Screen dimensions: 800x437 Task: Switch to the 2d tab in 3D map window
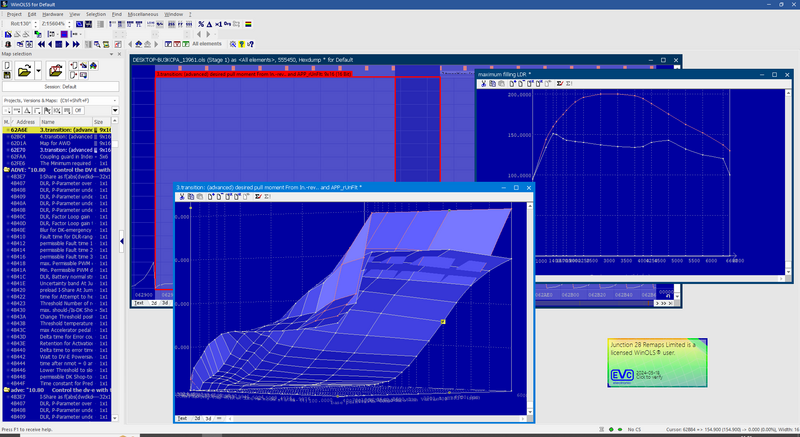pos(197,418)
